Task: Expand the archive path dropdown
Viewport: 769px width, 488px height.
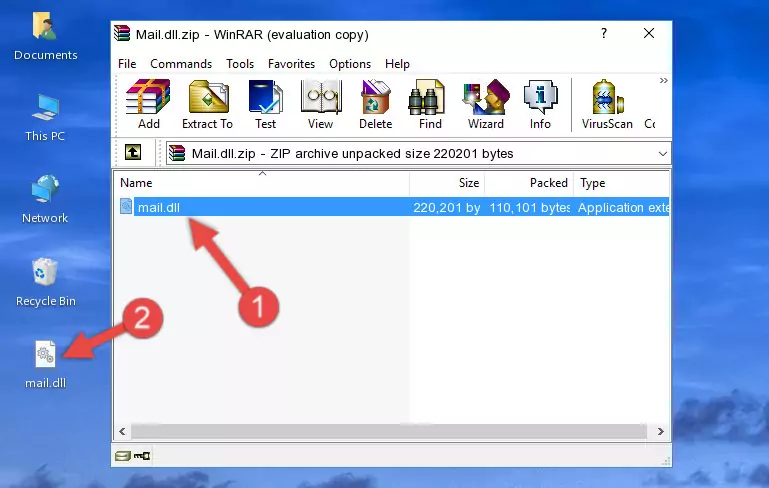Action: click(663, 154)
